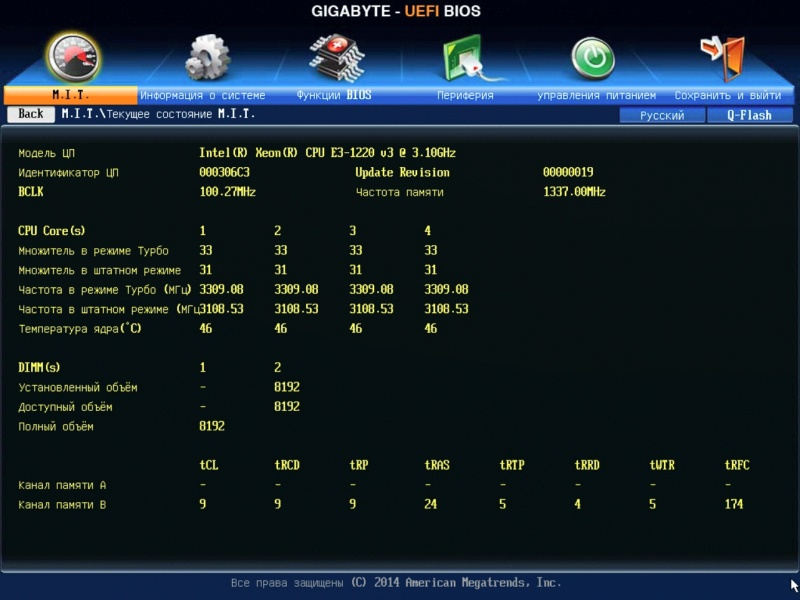The image size is (800, 600).
Task: Click the Доступный объём label
Action: coord(65,407)
